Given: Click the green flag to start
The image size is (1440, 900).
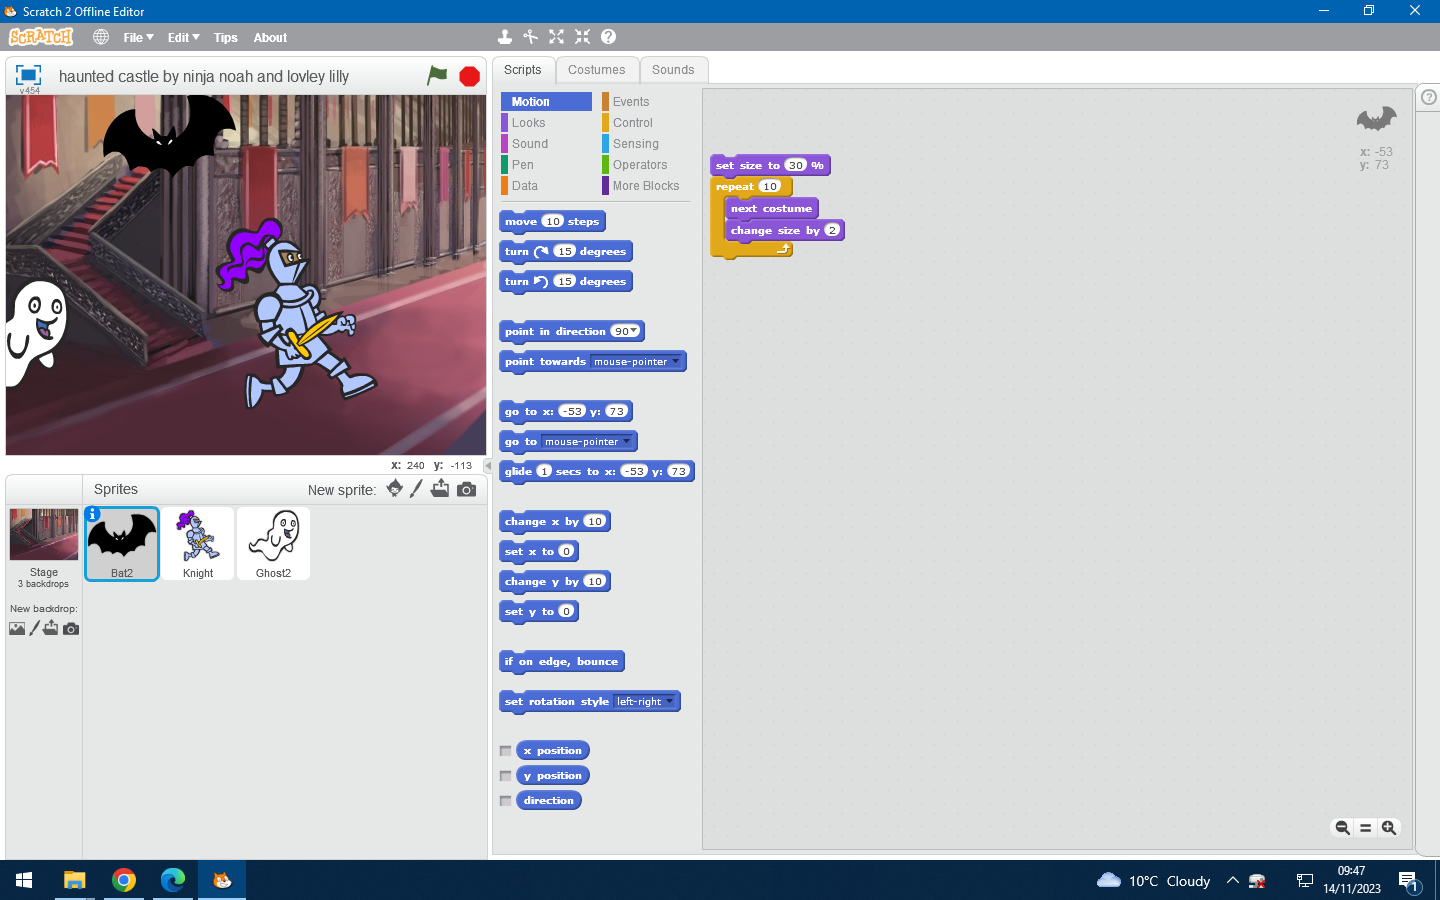Looking at the screenshot, I should click(437, 76).
